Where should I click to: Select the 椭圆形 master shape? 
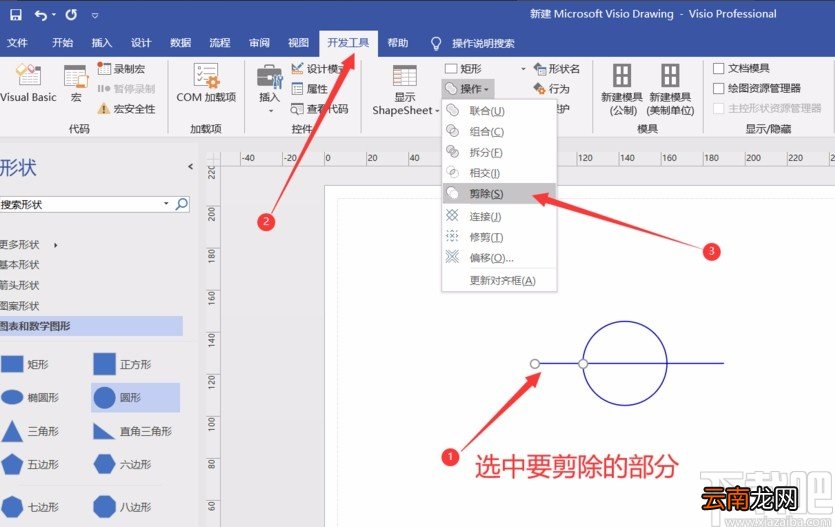pyautogui.click(x=30, y=397)
